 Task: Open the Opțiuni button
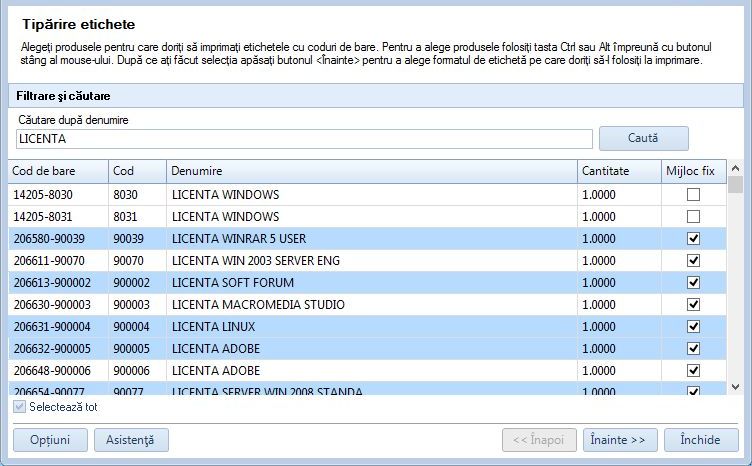(x=50, y=440)
